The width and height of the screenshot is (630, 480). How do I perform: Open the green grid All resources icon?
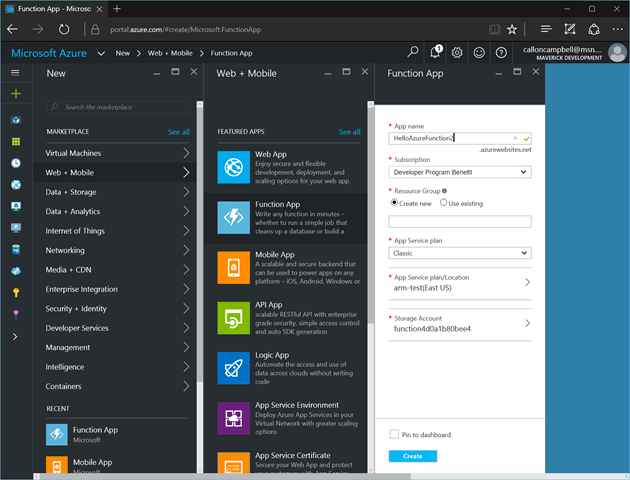pyautogui.click(x=16, y=141)
